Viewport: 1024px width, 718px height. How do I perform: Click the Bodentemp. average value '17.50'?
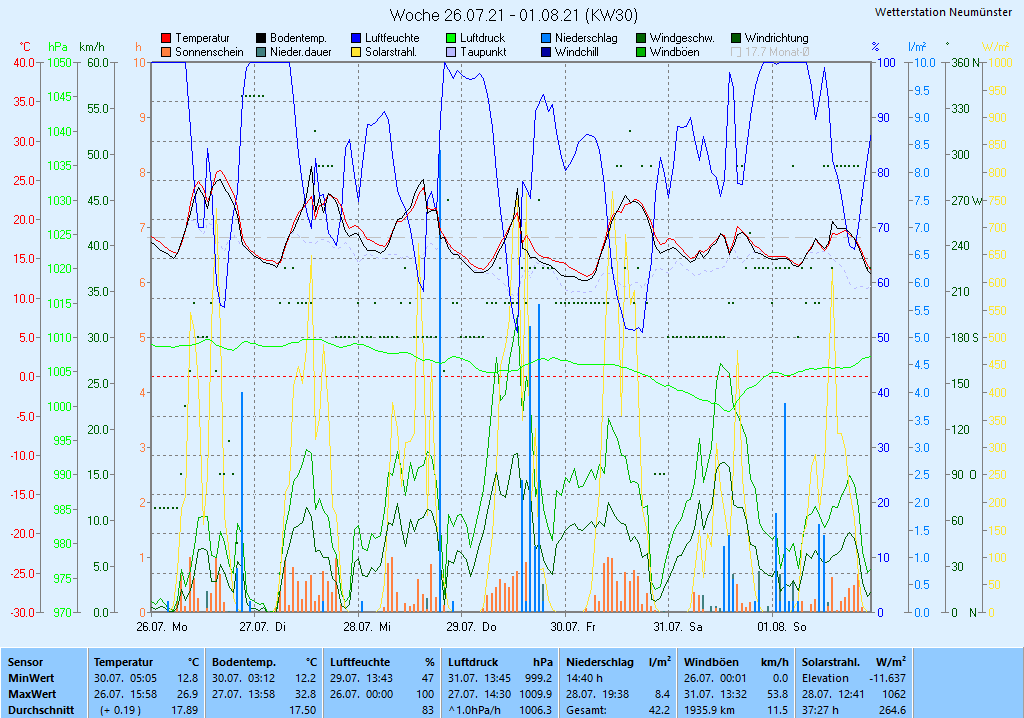click(x=302, y=710)
